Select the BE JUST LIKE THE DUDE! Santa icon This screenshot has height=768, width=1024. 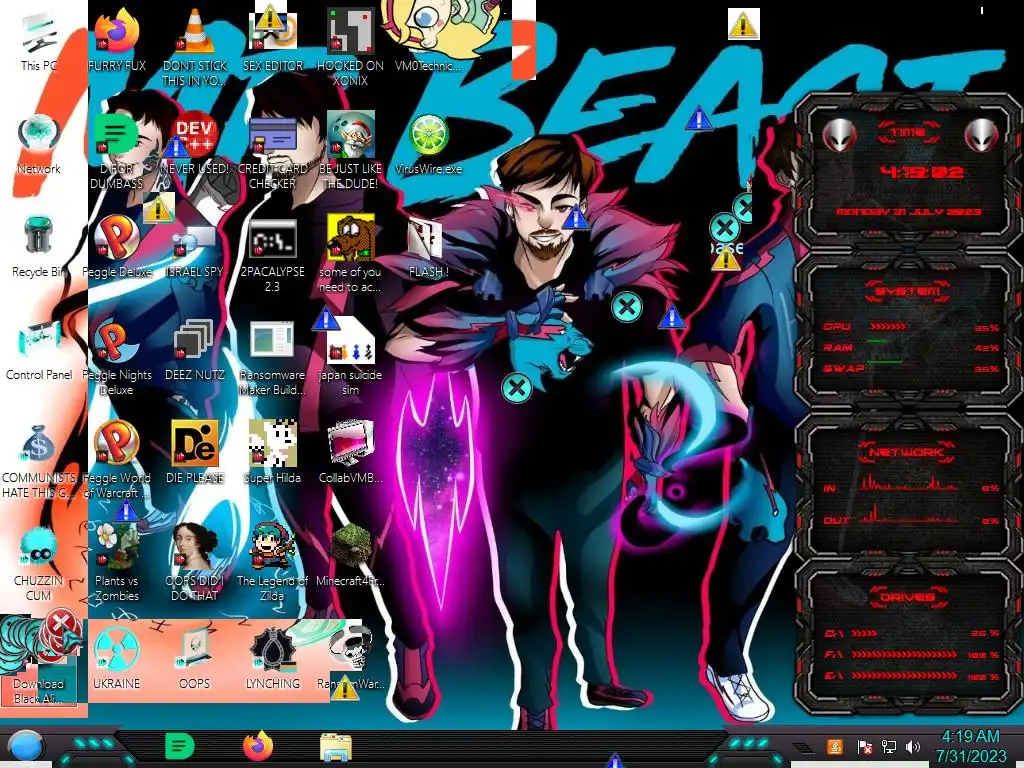pos(351,150)
